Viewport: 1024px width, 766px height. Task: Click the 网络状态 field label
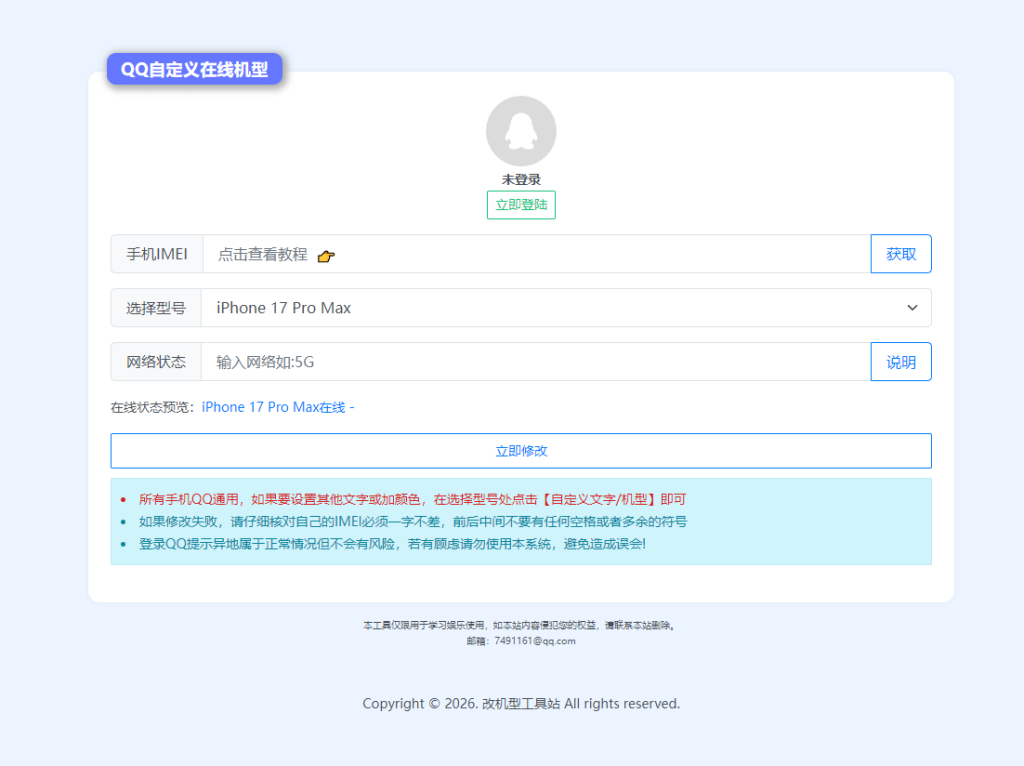(x=156, y=362)
